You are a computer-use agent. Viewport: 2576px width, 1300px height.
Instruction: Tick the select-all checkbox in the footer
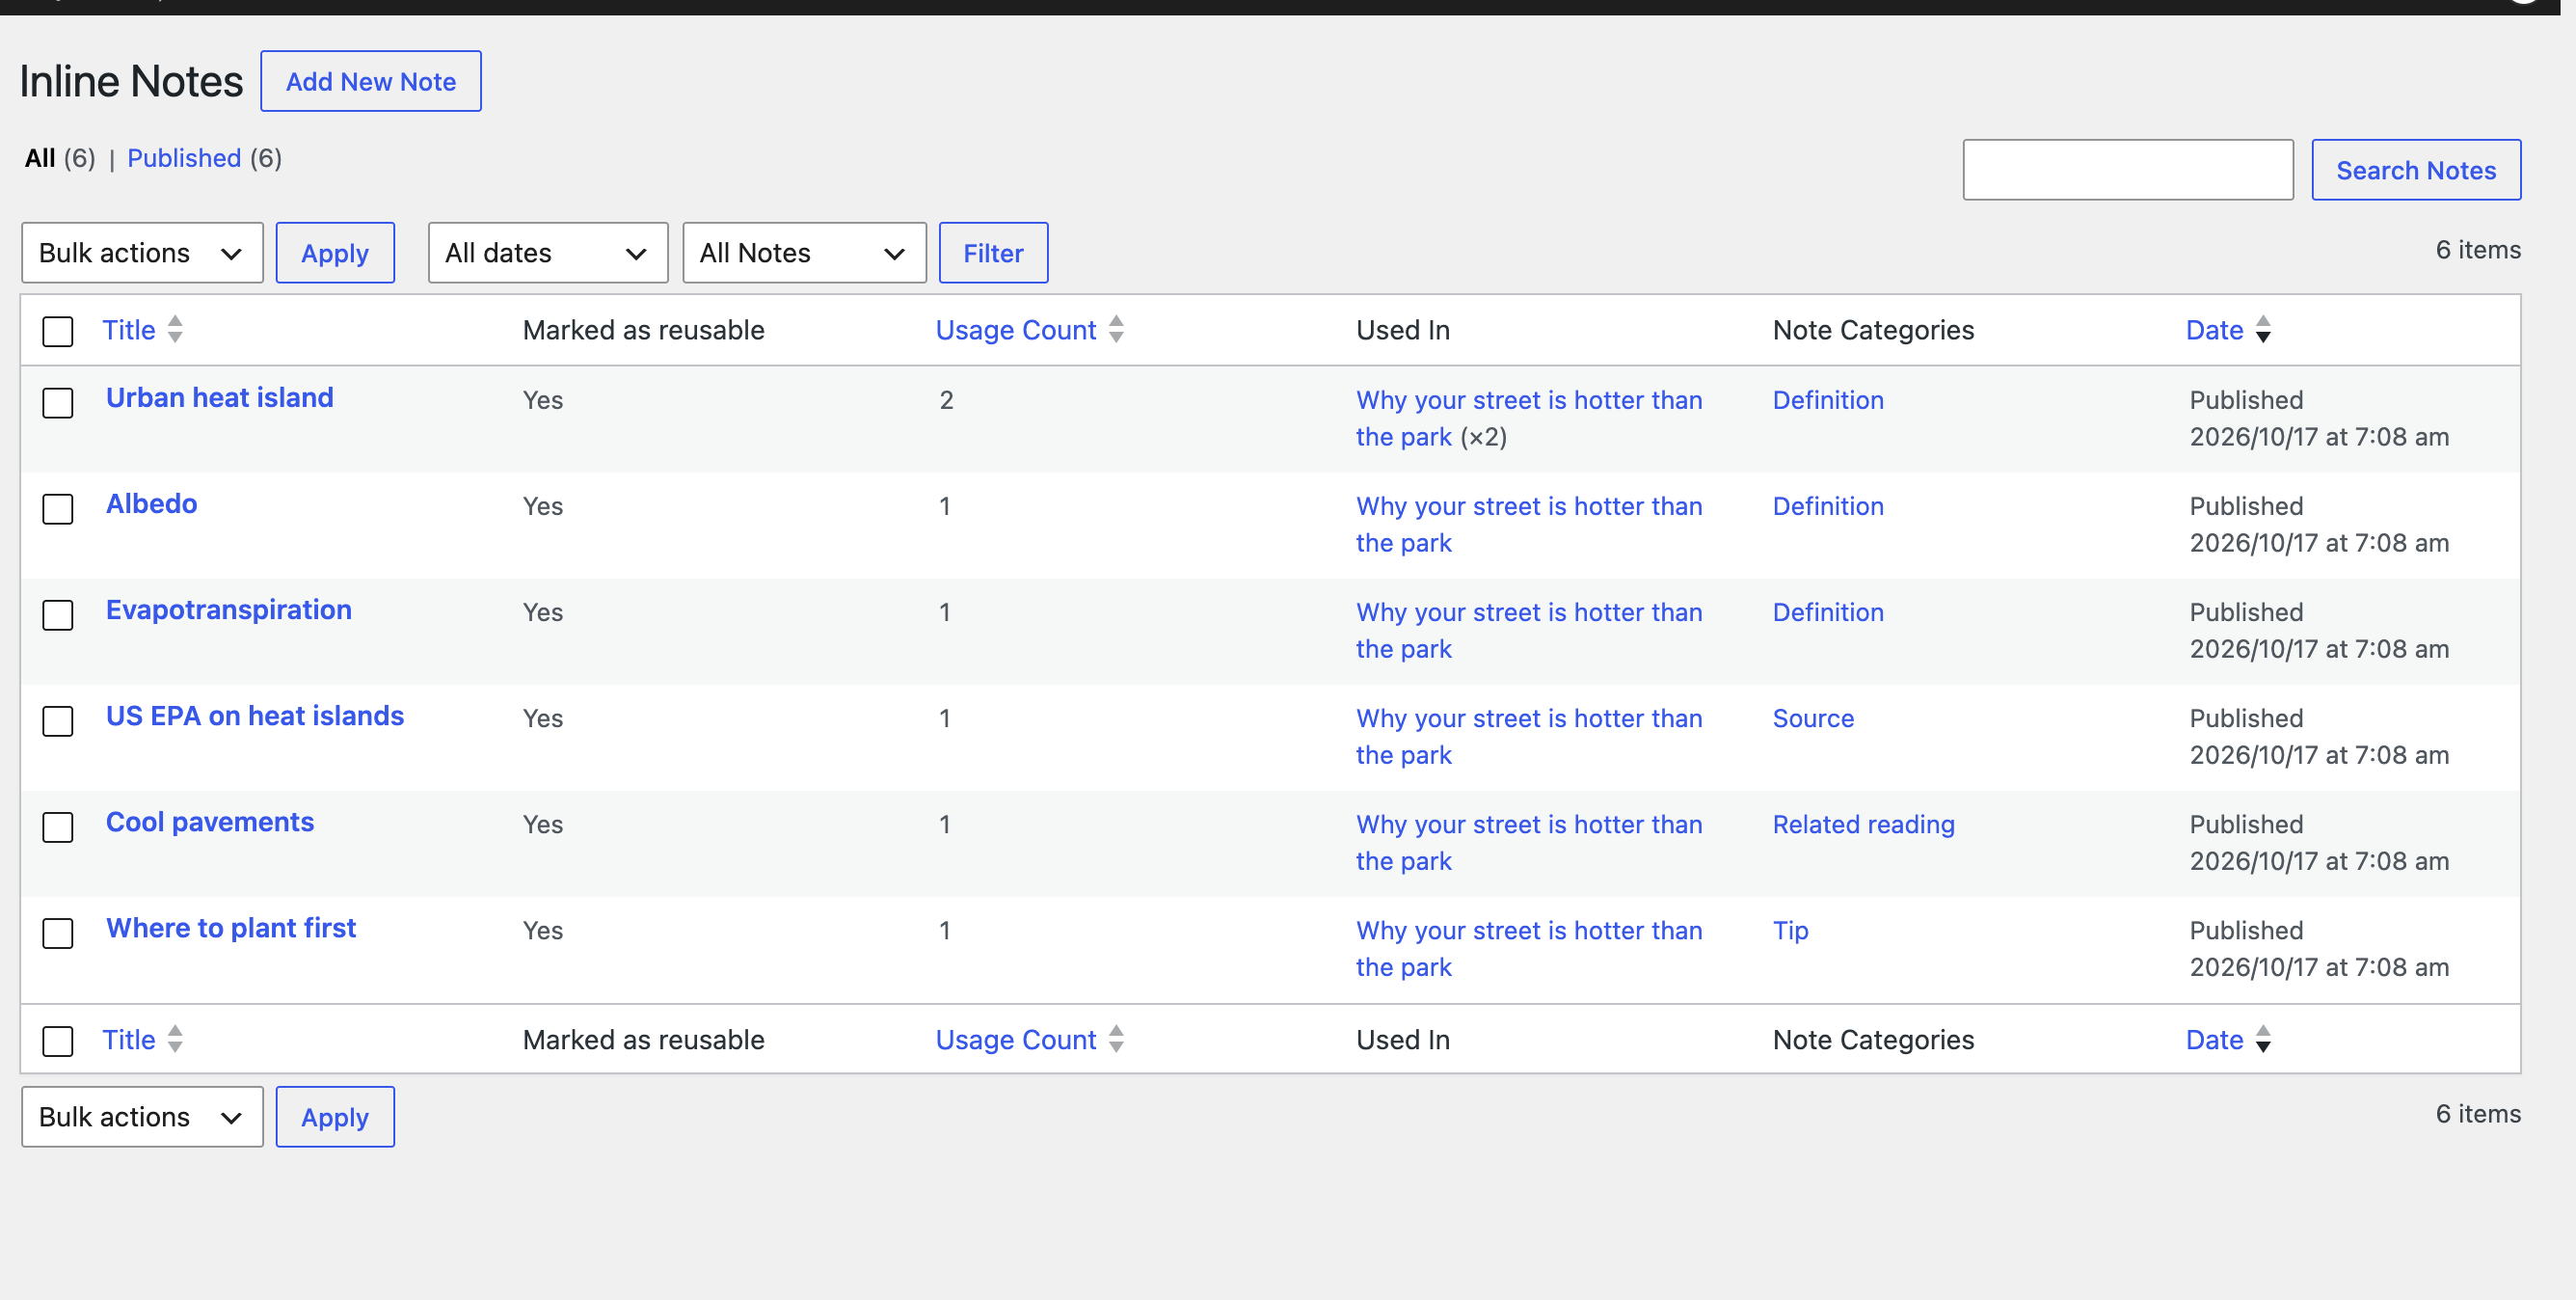(58, 1041)
